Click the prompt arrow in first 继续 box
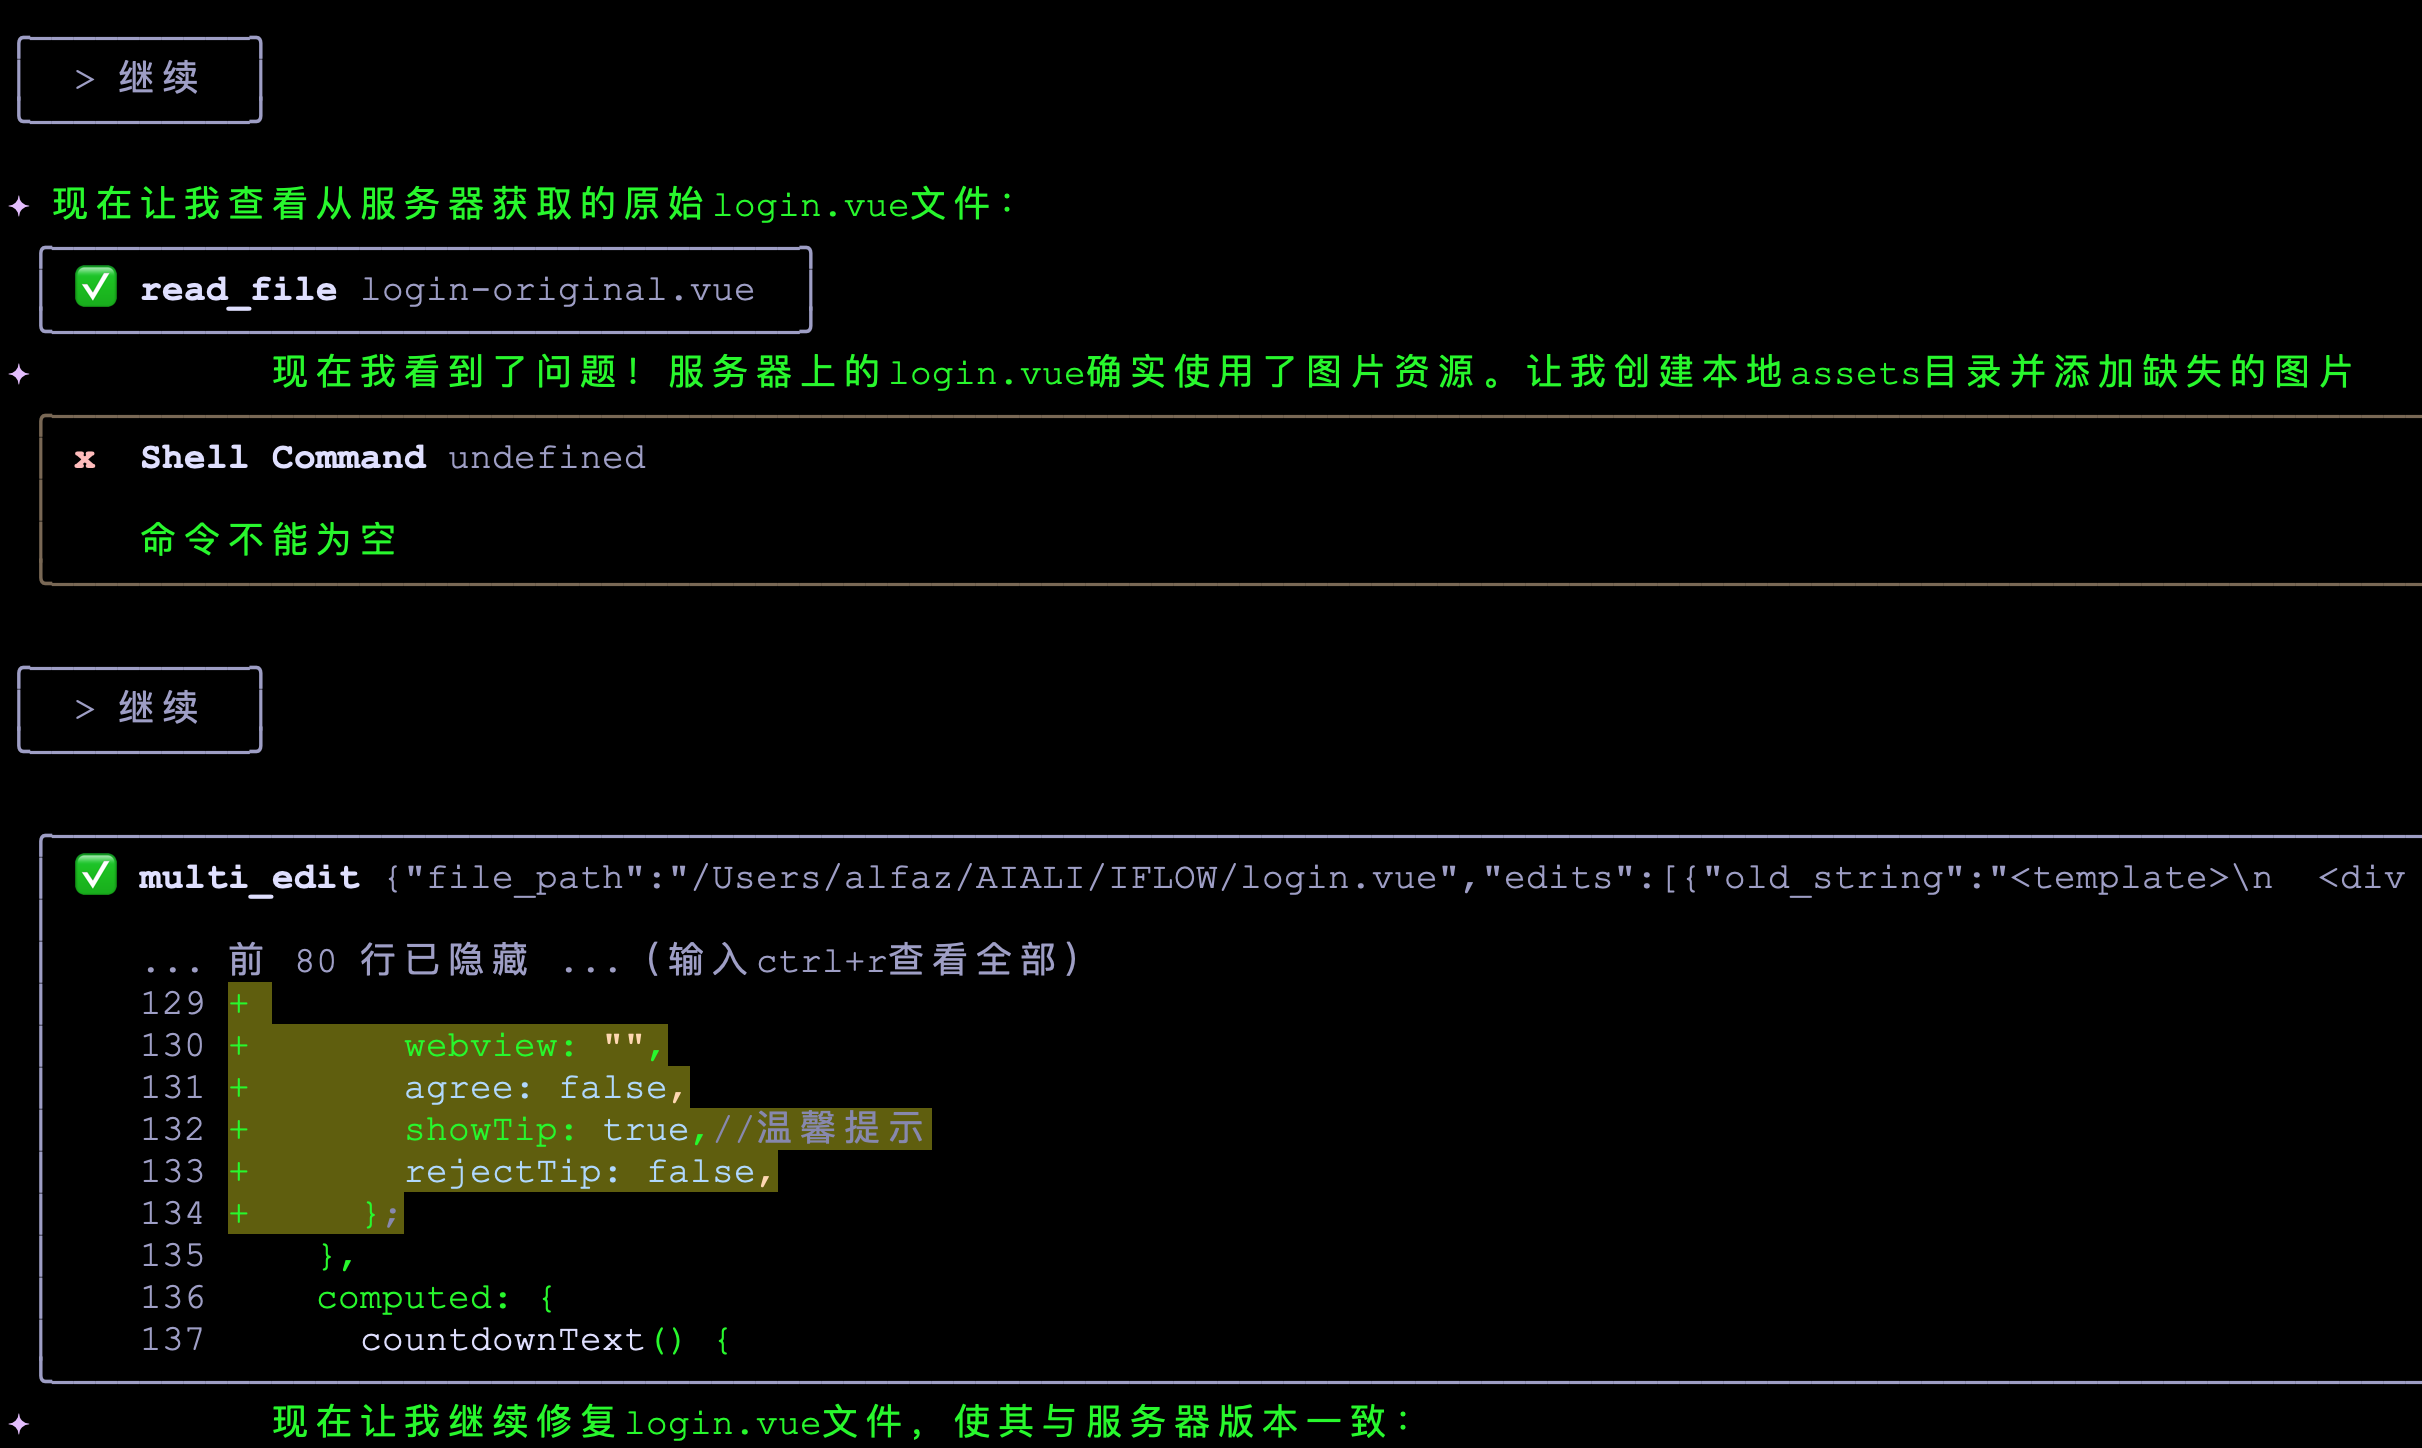The image size is (2422, 1448). [x=85, y=79]
